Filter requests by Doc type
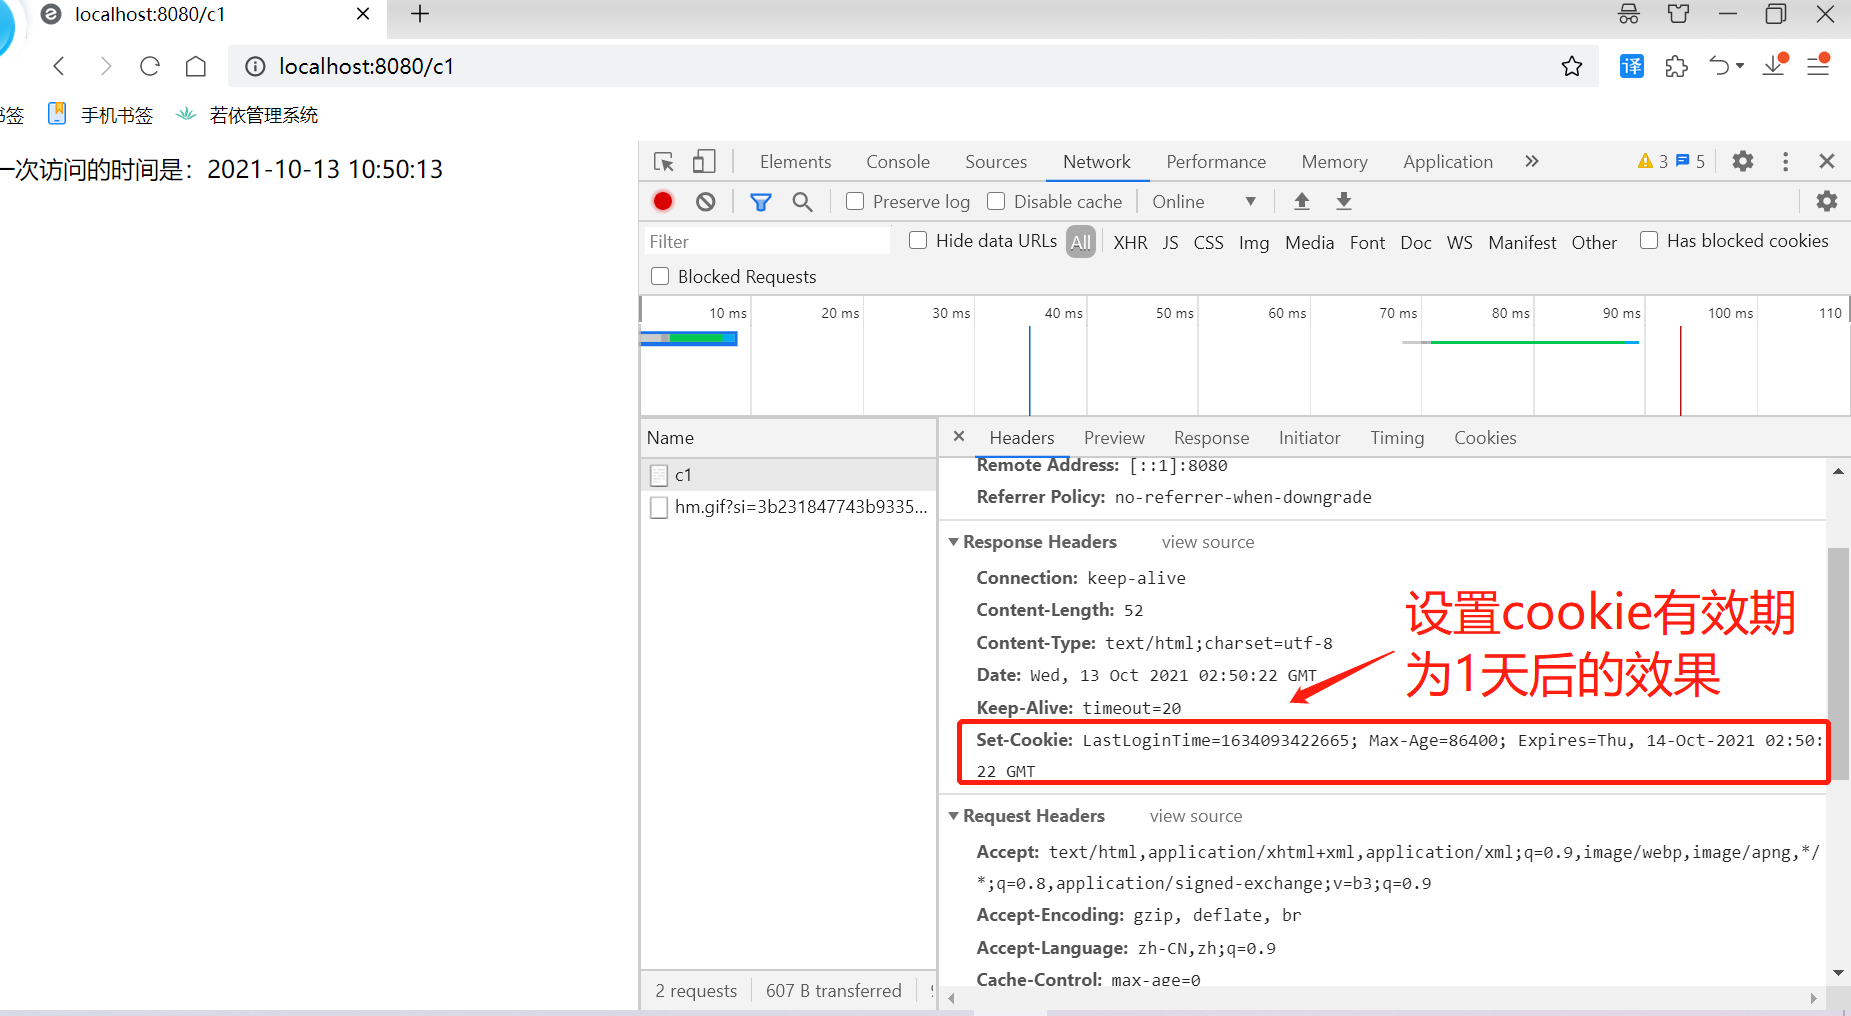This screenshot has width=1851, height=1016. [1416, 242]
